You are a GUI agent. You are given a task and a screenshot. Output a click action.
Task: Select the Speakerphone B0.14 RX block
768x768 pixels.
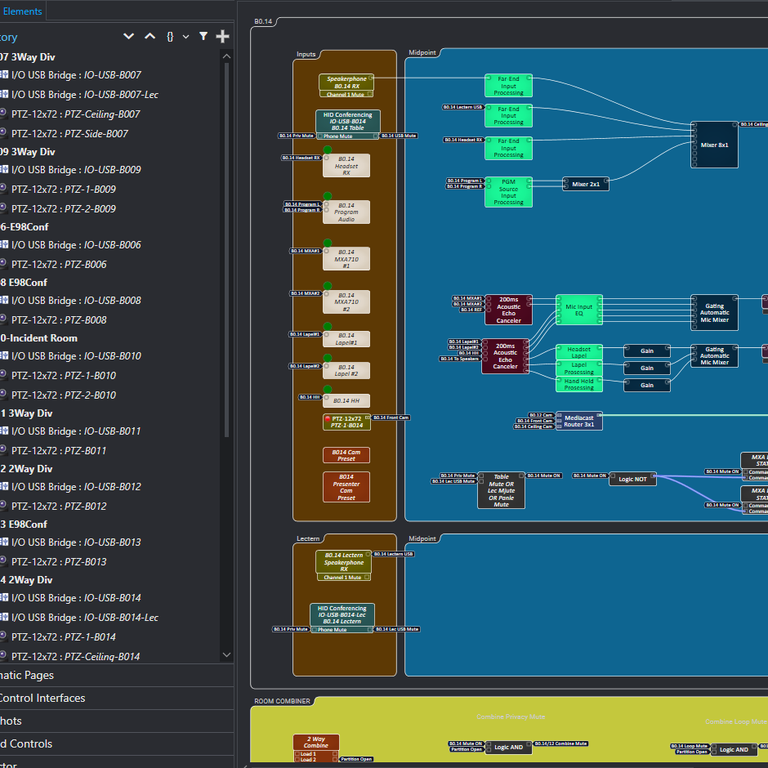coord(346,86)
